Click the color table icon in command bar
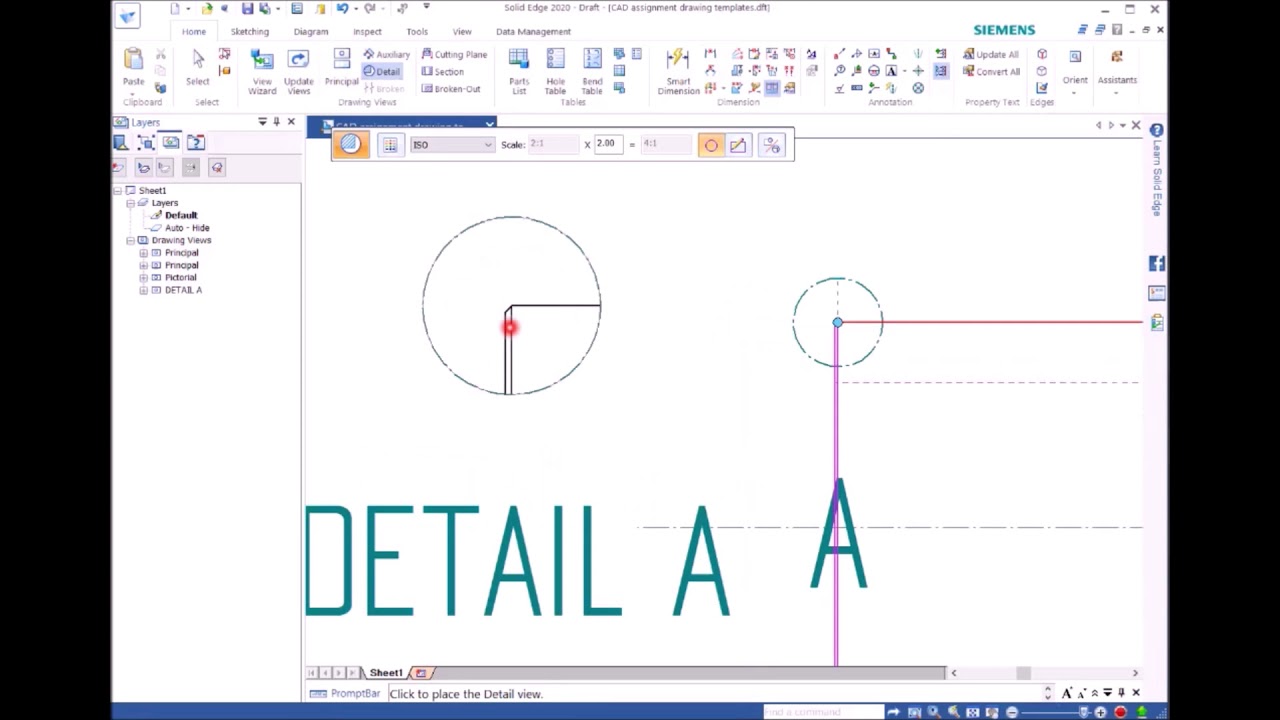1280x720 pixels. [x=390, y=145]
